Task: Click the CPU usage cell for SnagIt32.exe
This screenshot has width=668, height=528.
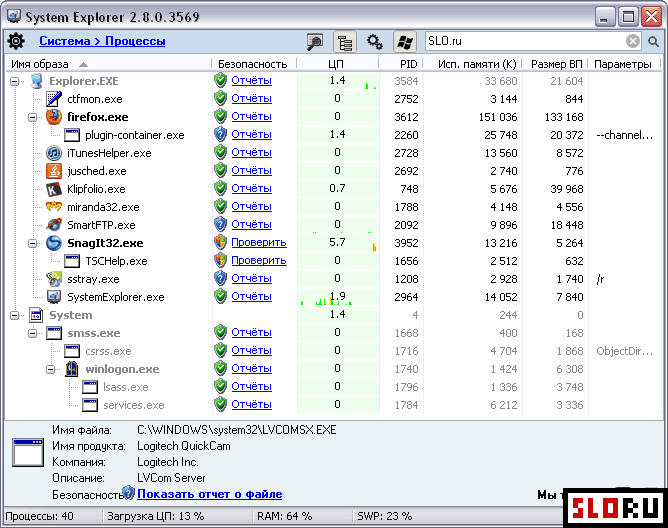Action: (337, 242)
